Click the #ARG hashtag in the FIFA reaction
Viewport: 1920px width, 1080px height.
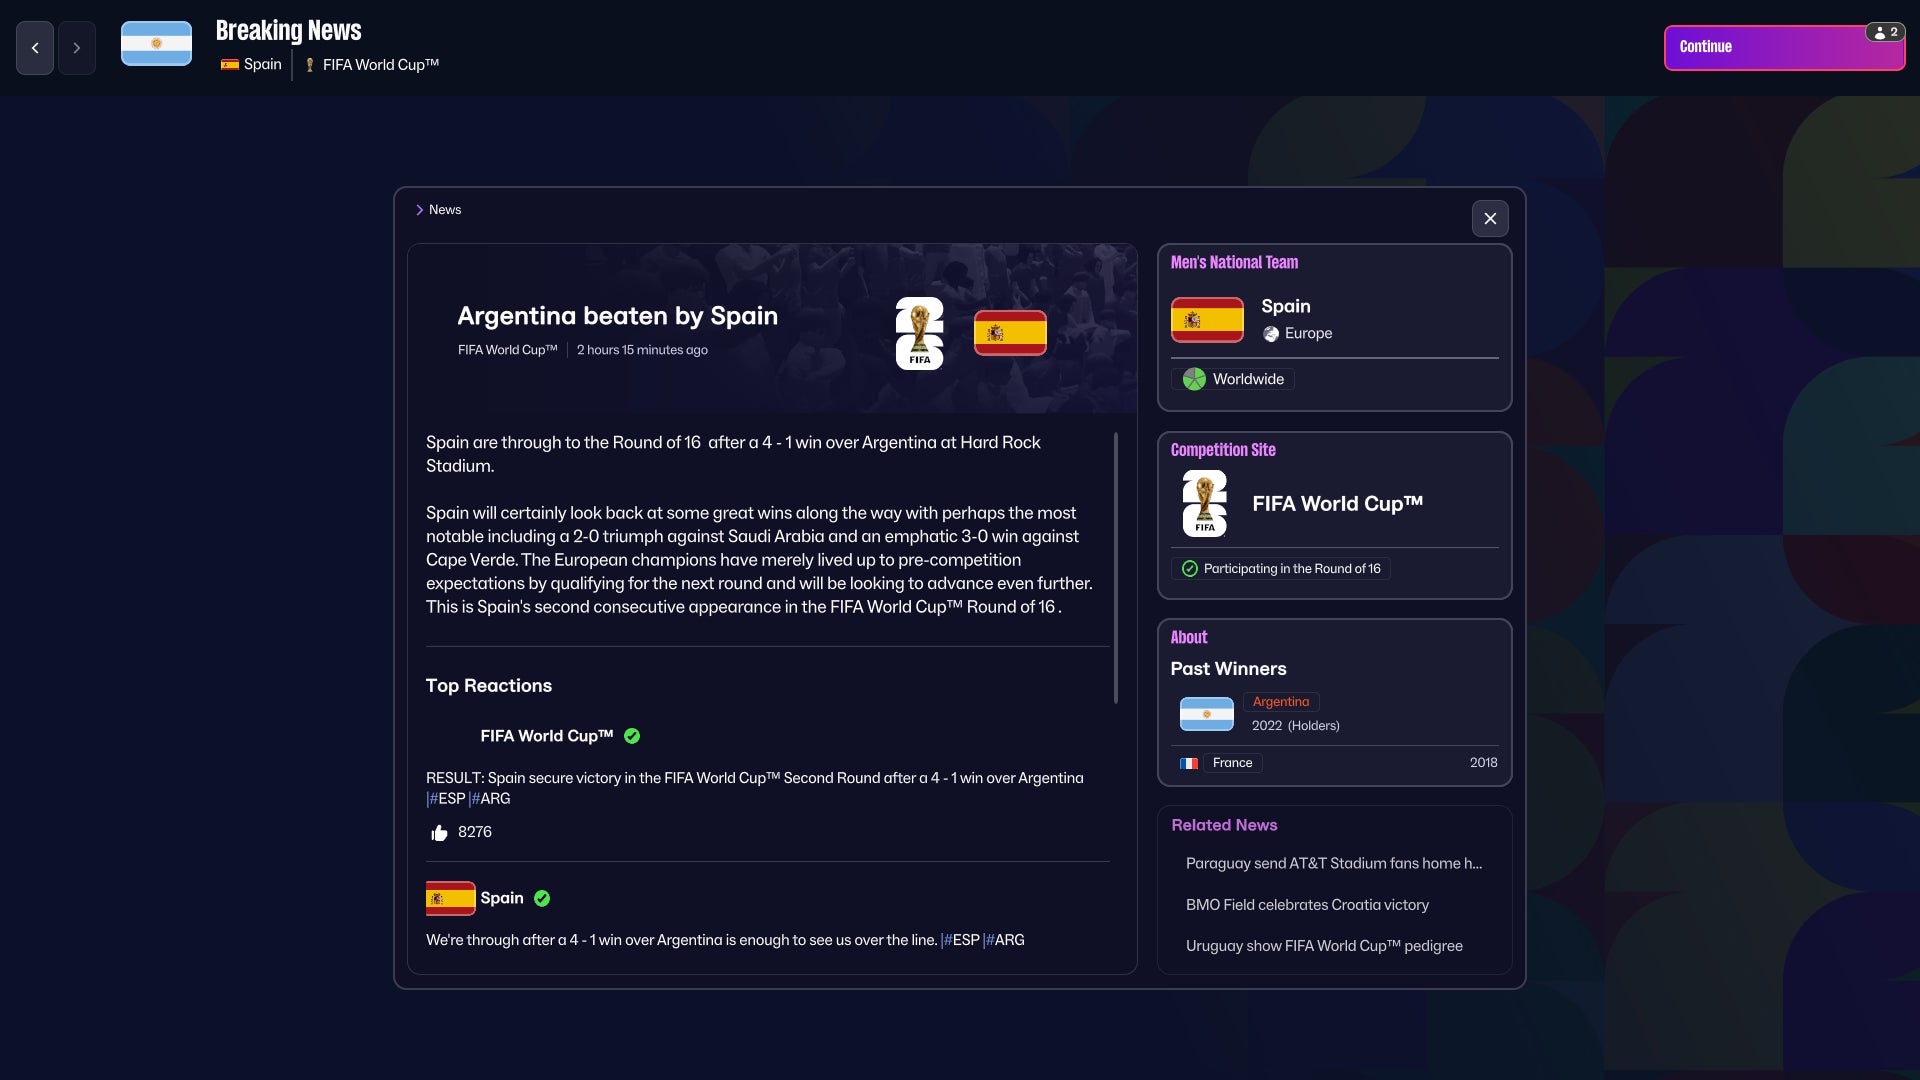pos(490,799)
